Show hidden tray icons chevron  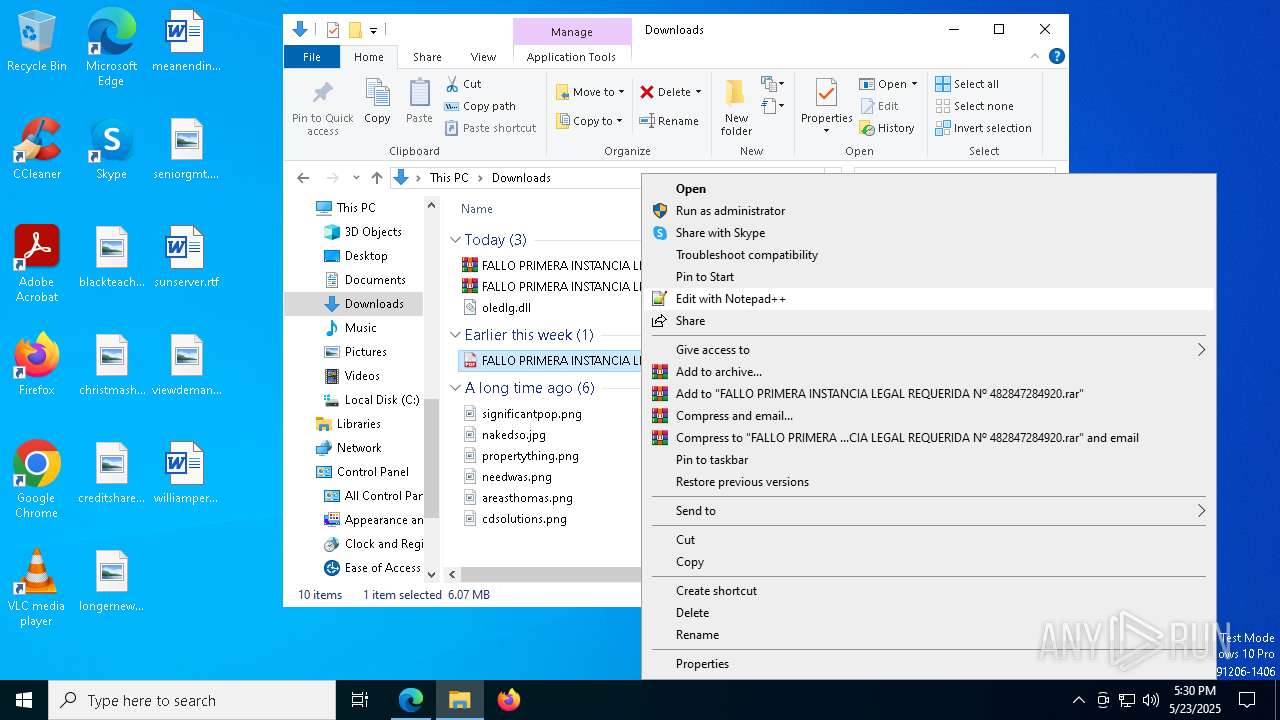tap(1078, 700)
